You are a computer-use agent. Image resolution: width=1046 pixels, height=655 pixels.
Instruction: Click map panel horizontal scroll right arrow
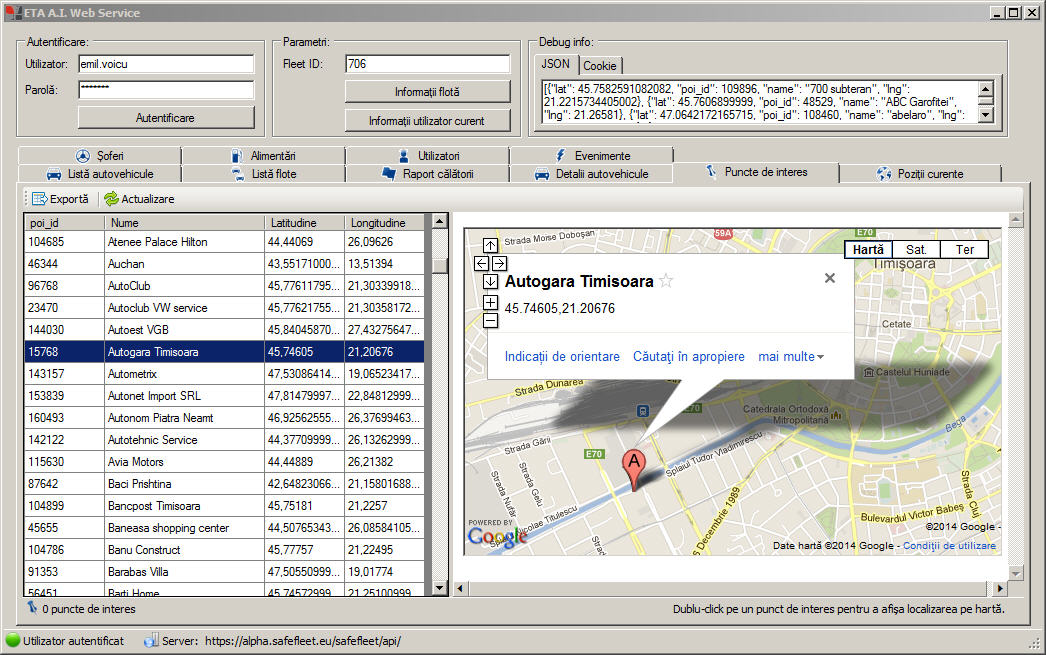tap(999, 588)
